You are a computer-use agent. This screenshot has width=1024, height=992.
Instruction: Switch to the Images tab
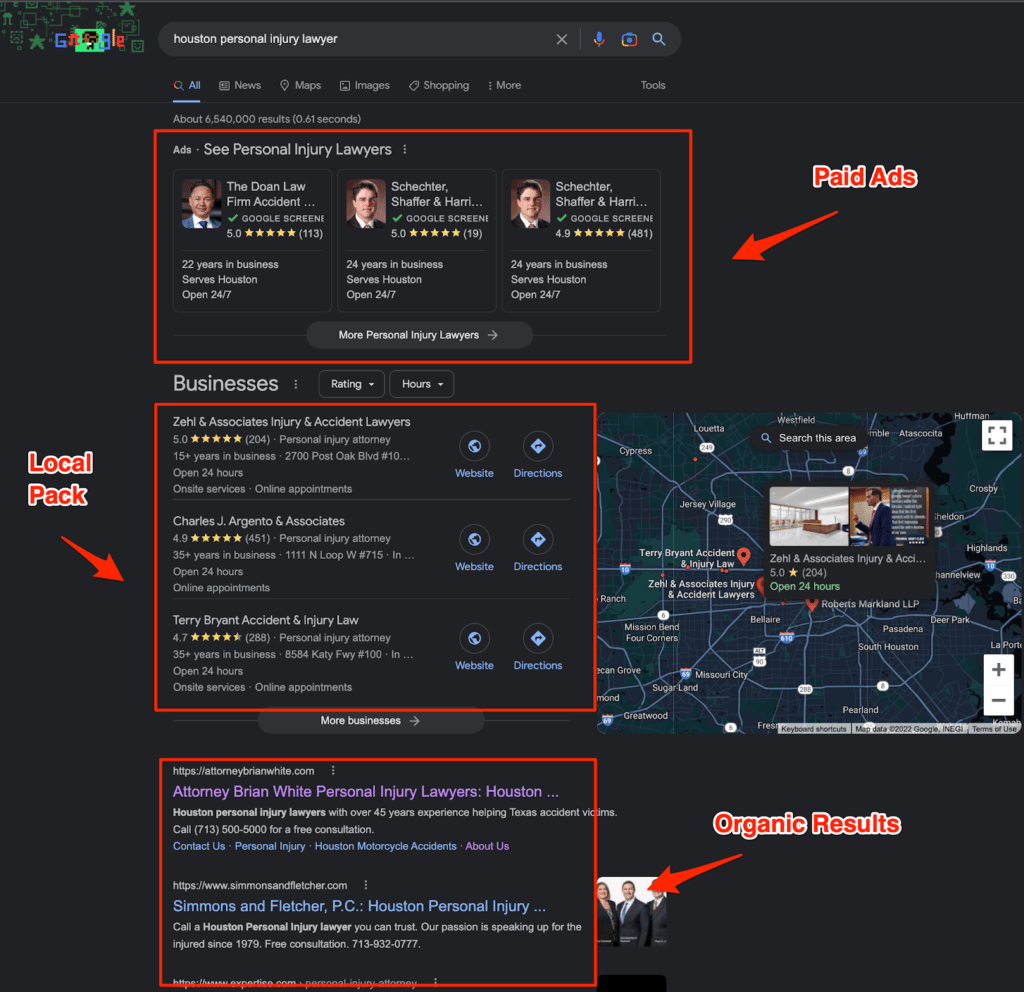click(x=365, y=86)
